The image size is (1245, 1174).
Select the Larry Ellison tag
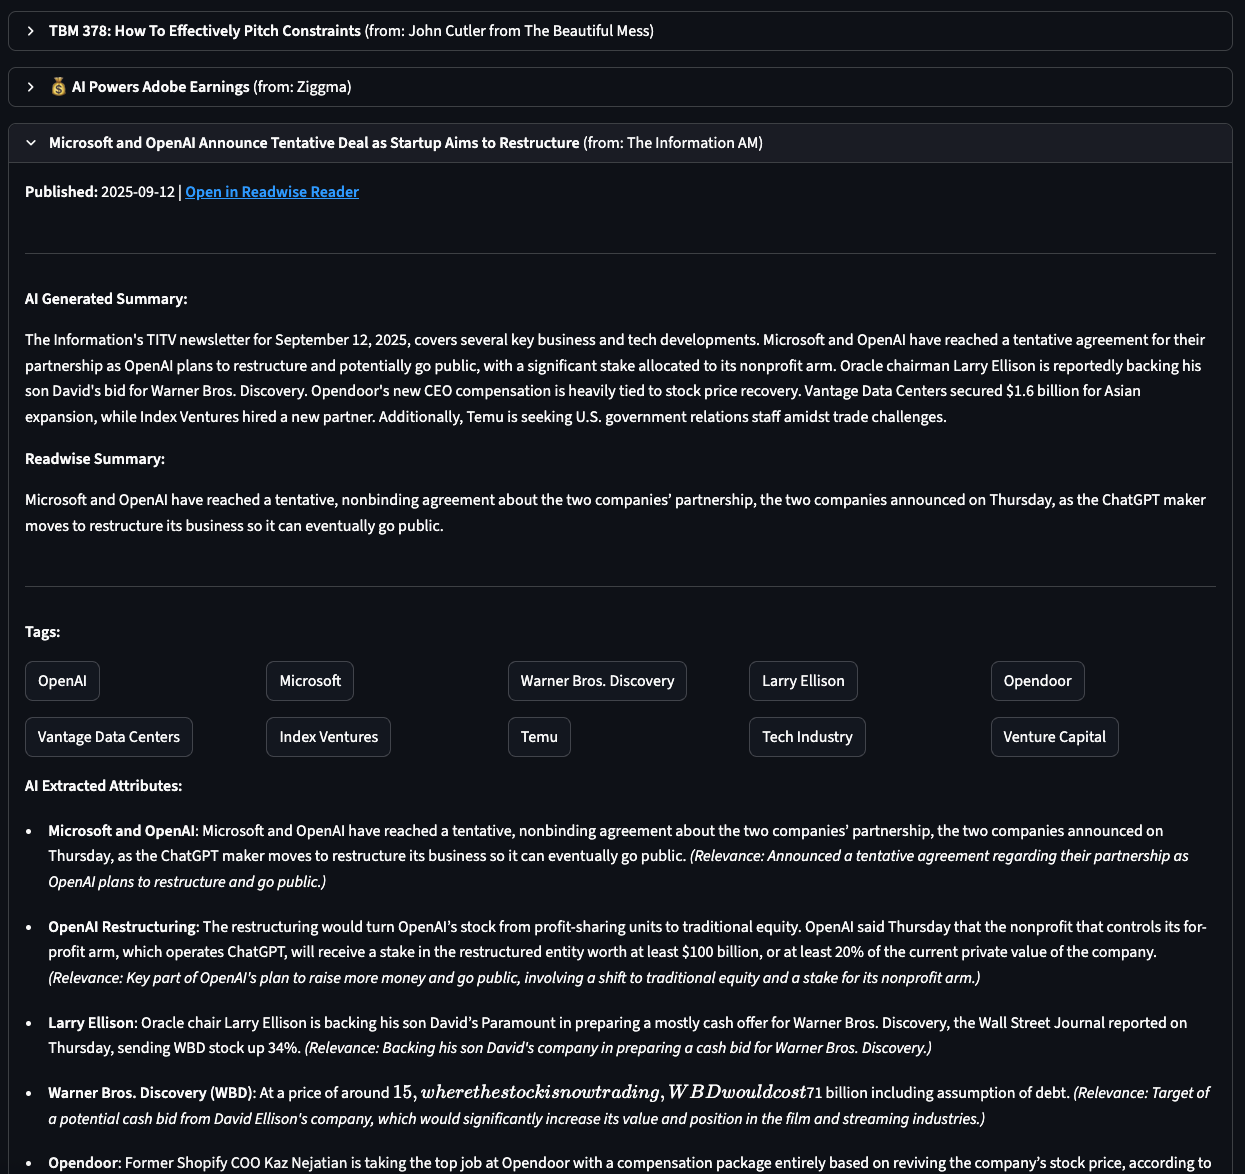803,681
